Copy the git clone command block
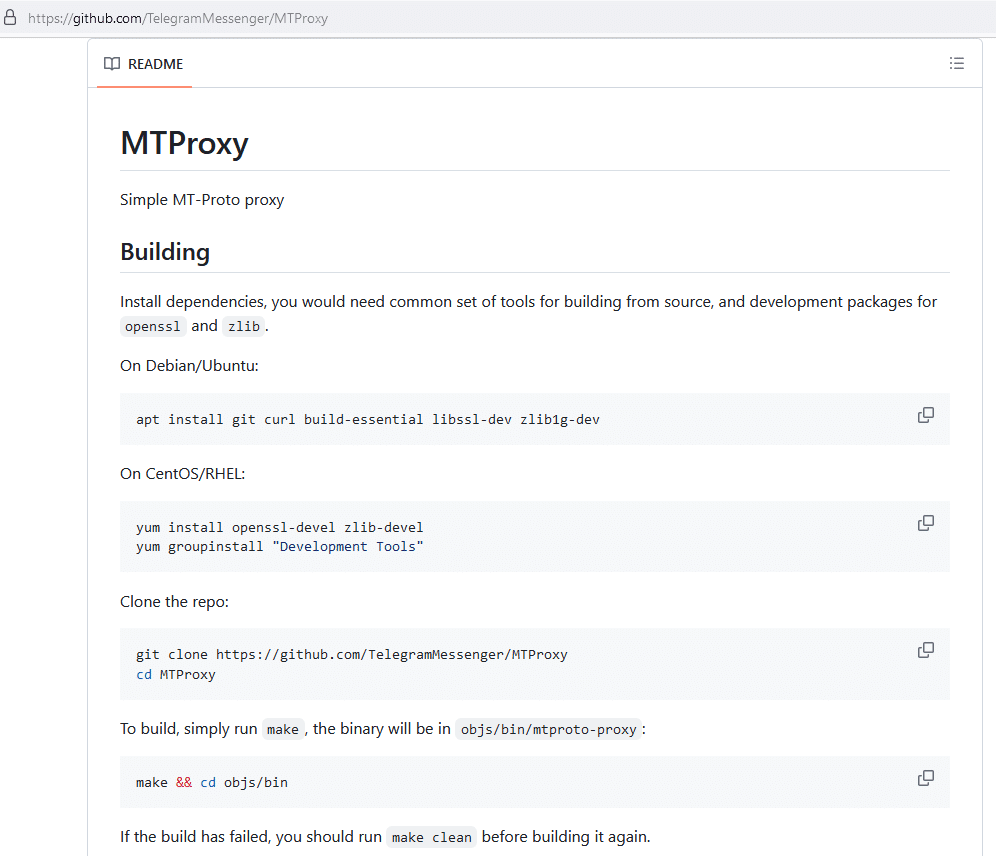Viewport: 996px width, 856px height. pos(925,650)
